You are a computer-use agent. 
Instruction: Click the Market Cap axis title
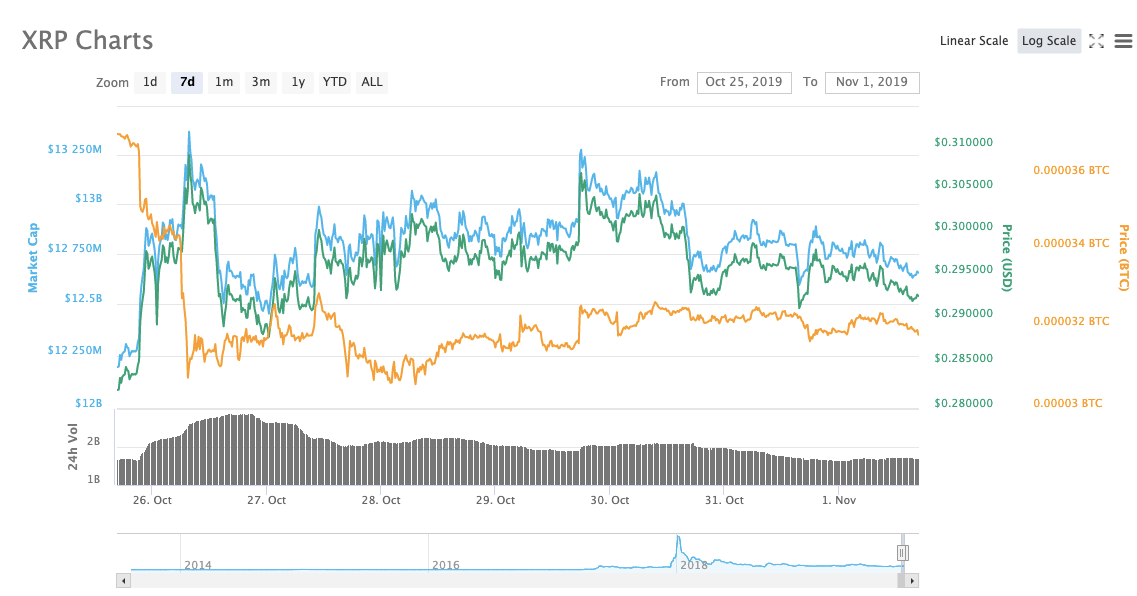point(33,258)
